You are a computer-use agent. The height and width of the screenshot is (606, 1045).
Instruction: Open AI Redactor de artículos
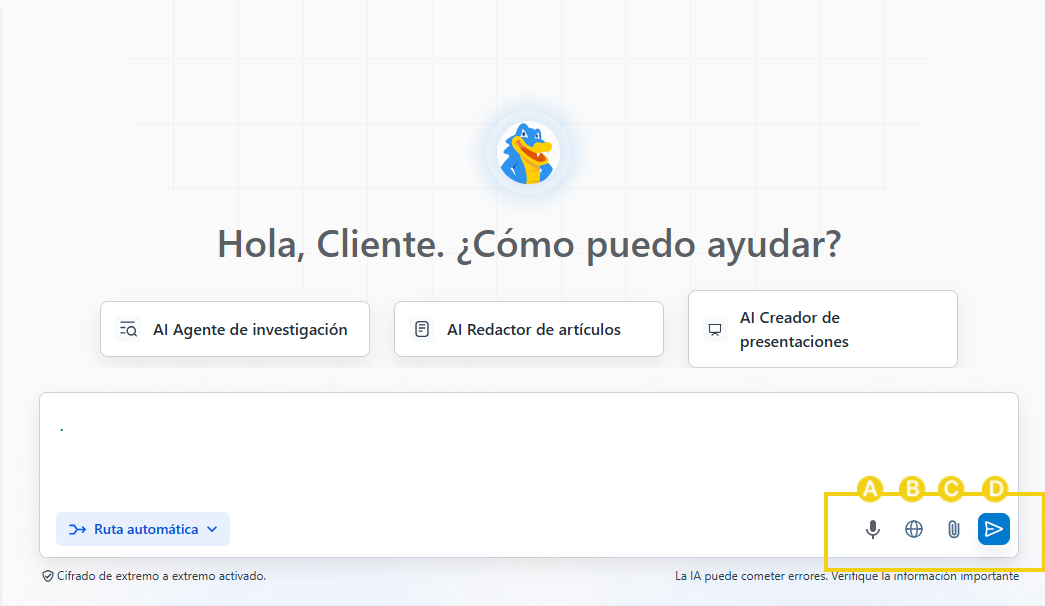(x=528, y=329)
